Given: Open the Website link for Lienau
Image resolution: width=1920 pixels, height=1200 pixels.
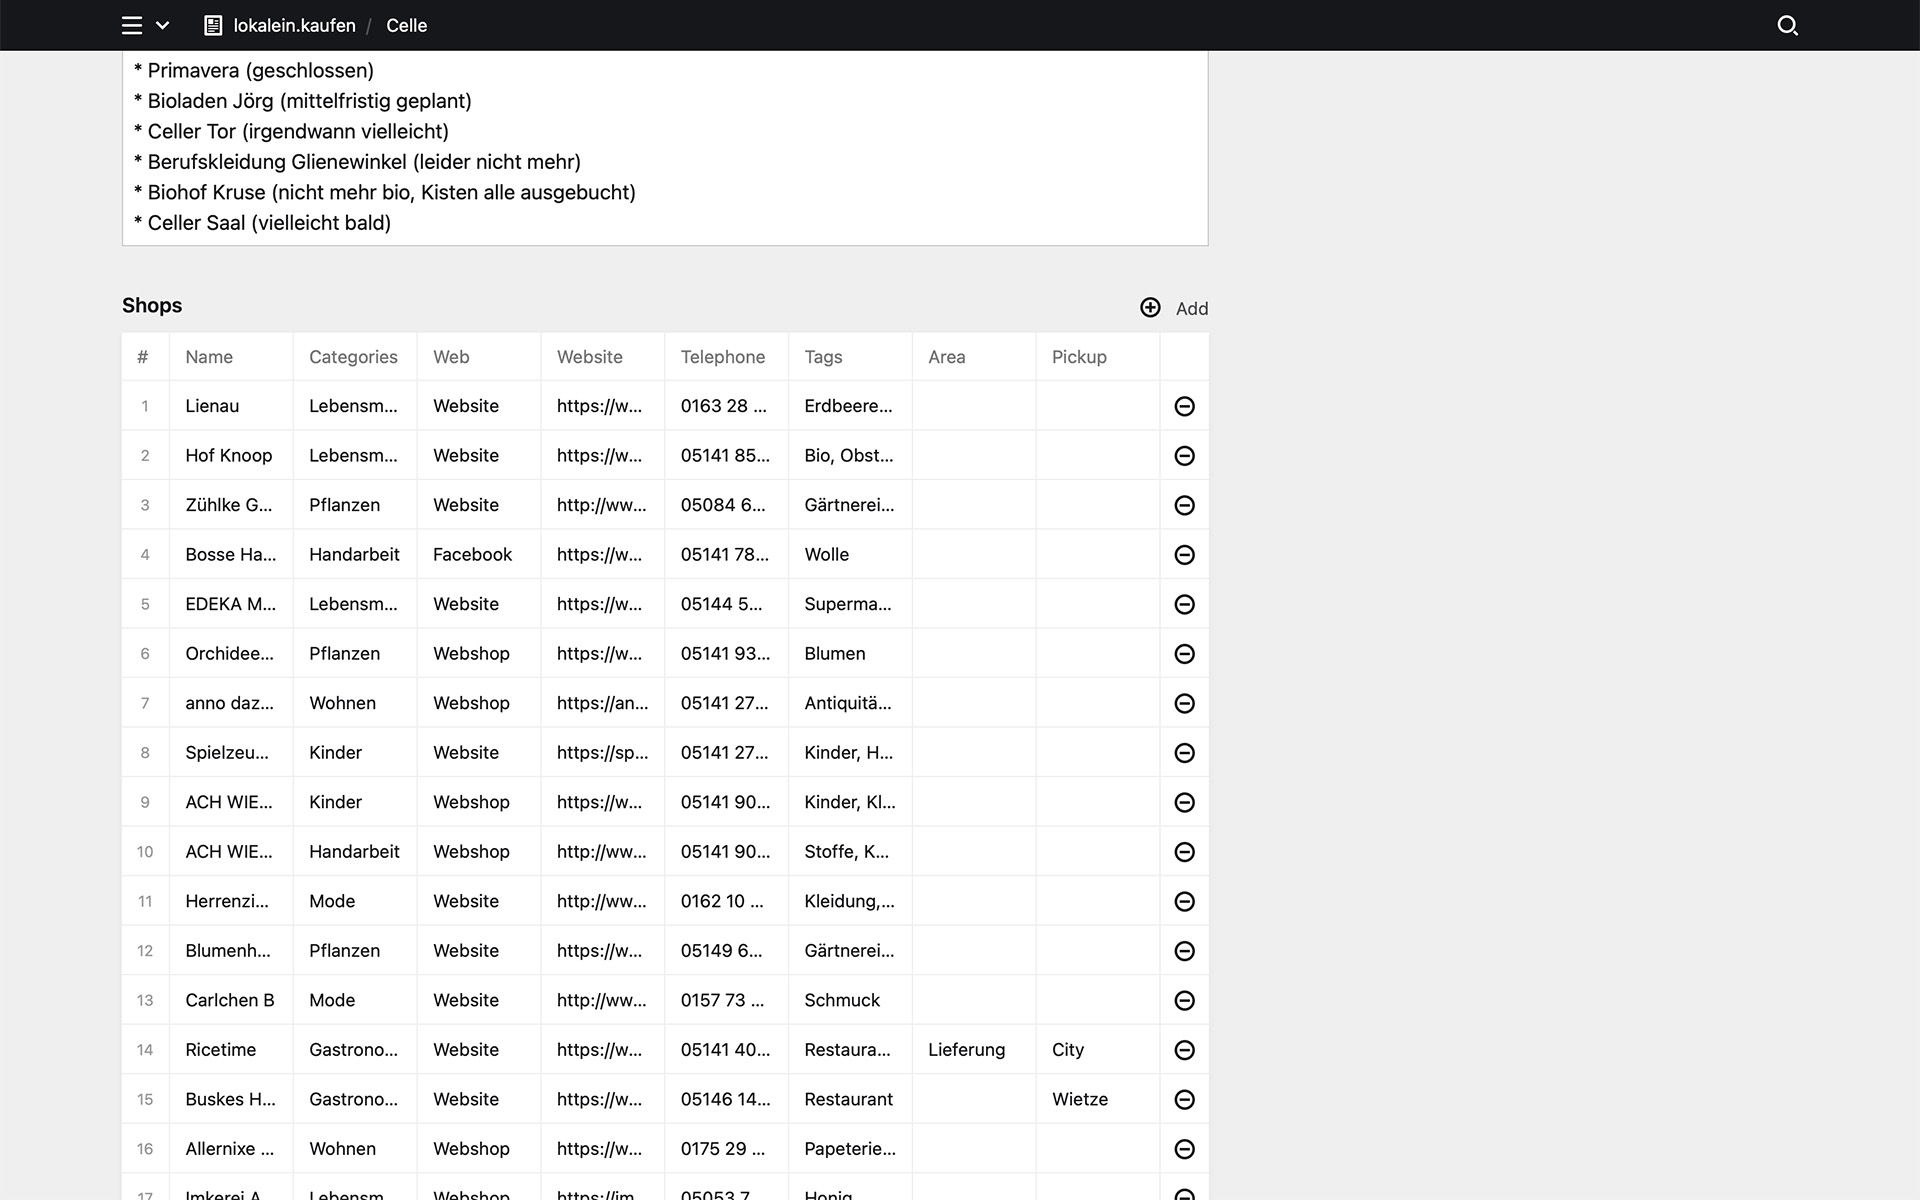Looking at the screenshot, I should [465, 406].
